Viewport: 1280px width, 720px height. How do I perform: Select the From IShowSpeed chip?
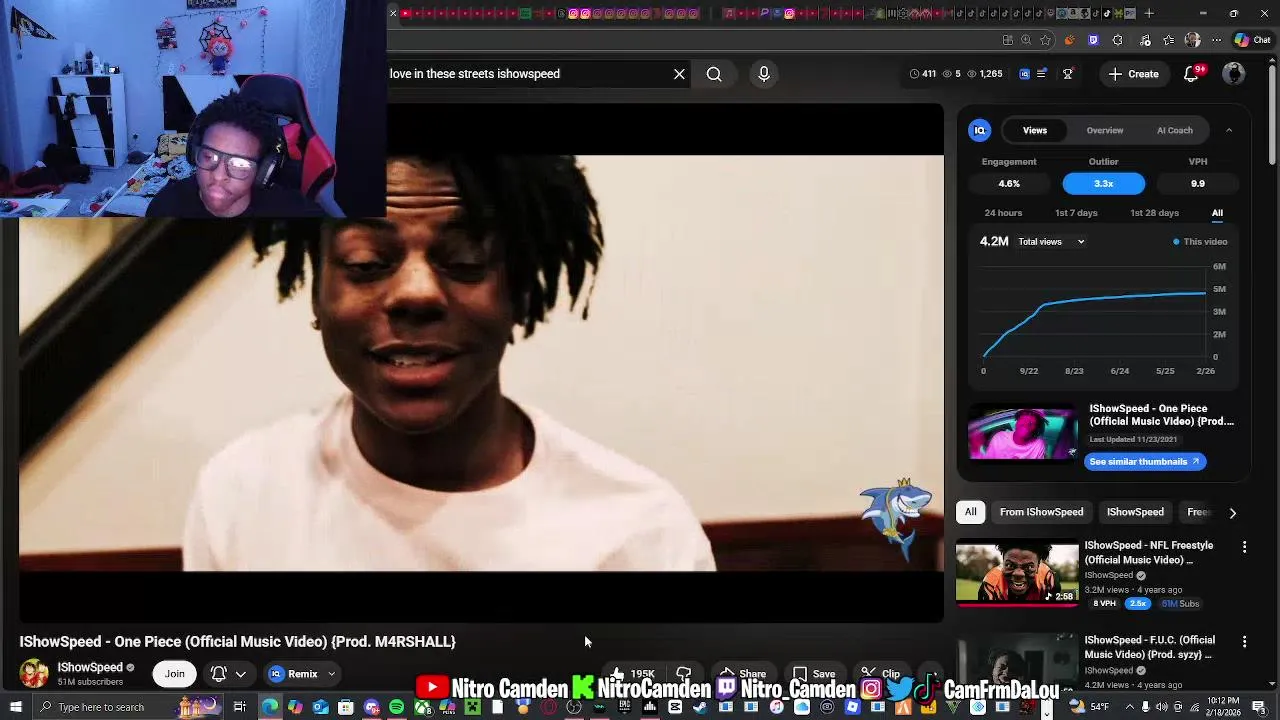(x=1041, y=512)
